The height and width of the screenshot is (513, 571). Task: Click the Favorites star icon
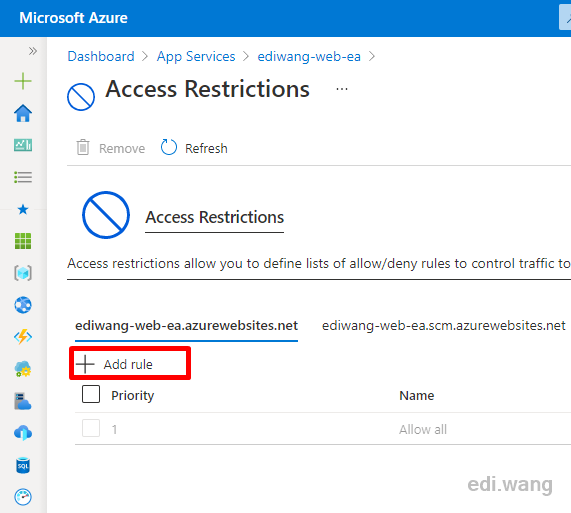point(23,209)
